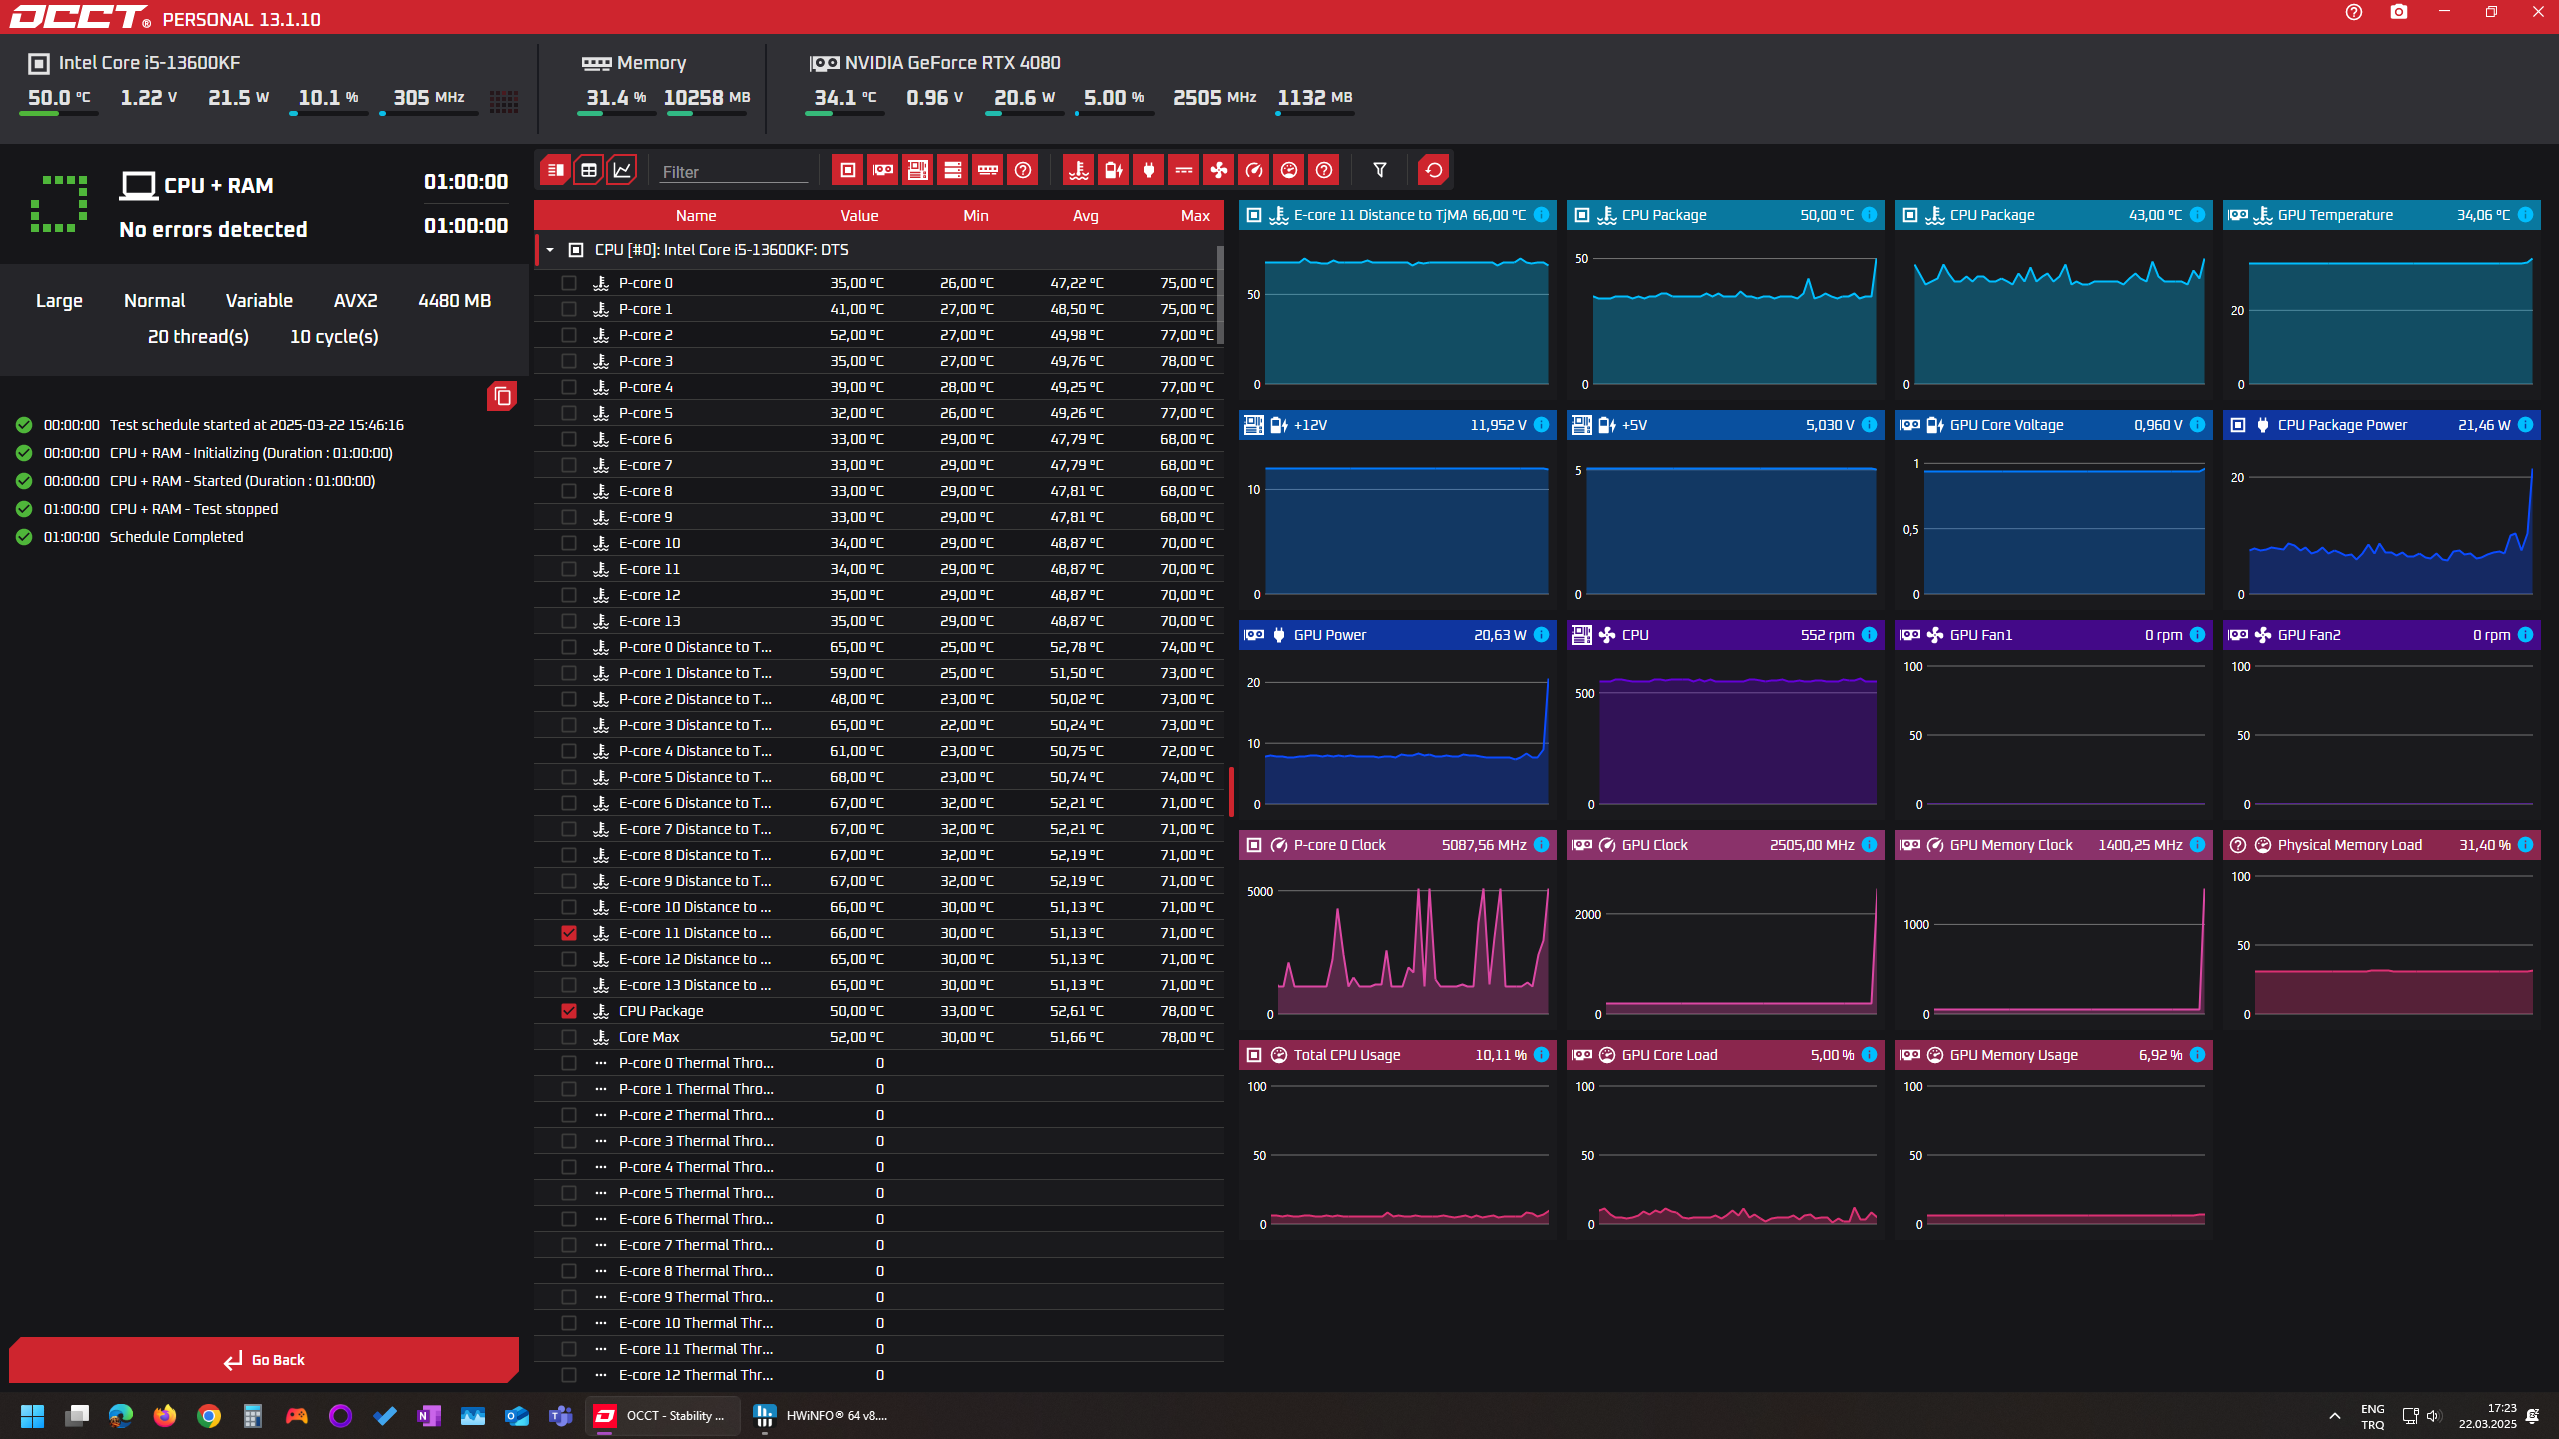The image size is (2559, 1439).
Task: Toggle CPU sensor filter icon in toolbar
Action: point(847,170)
